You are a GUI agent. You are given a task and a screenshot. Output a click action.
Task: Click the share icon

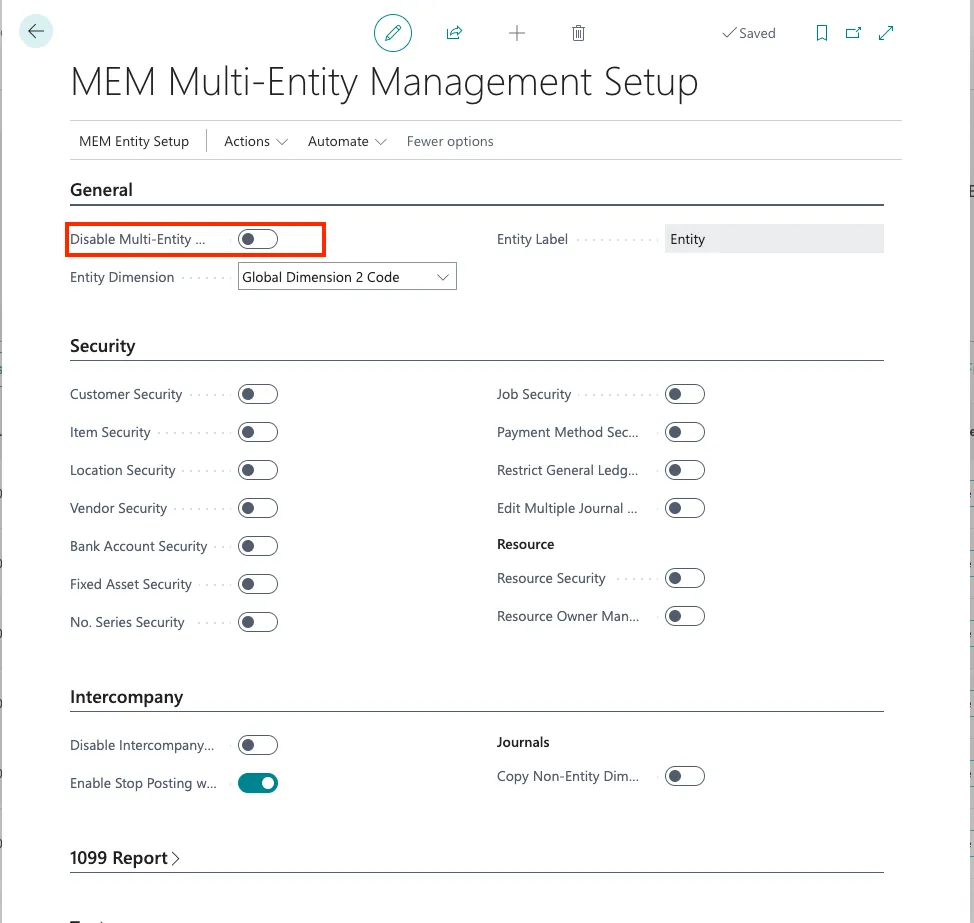[x=454, y=33]
